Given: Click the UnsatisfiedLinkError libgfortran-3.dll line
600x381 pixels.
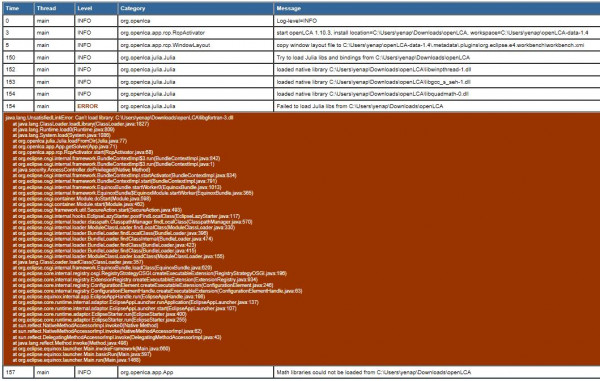Looking at the screenshot, I should (119, 117).
